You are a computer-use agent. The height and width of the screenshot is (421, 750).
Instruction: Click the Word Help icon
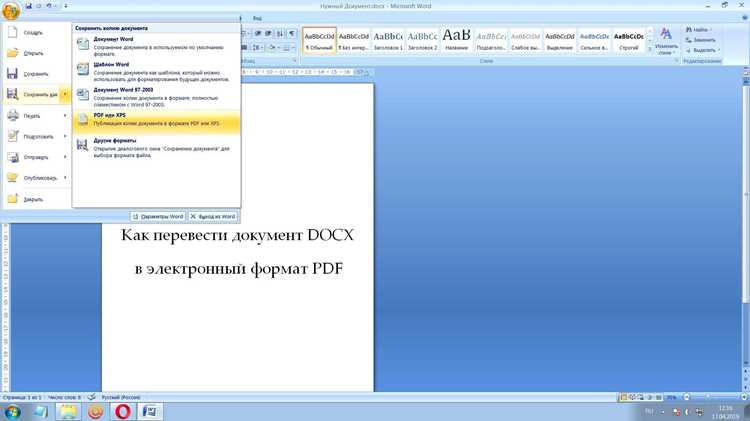(x=745, y=18)
